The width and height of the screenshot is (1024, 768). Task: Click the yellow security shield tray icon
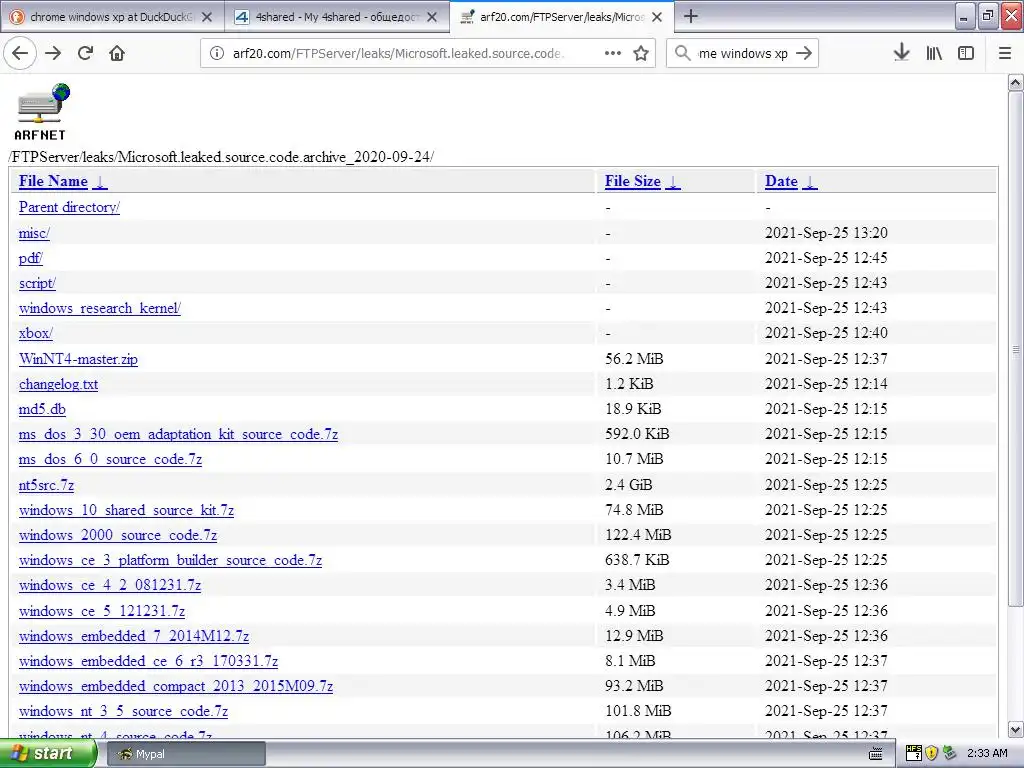tap(932, 753)
